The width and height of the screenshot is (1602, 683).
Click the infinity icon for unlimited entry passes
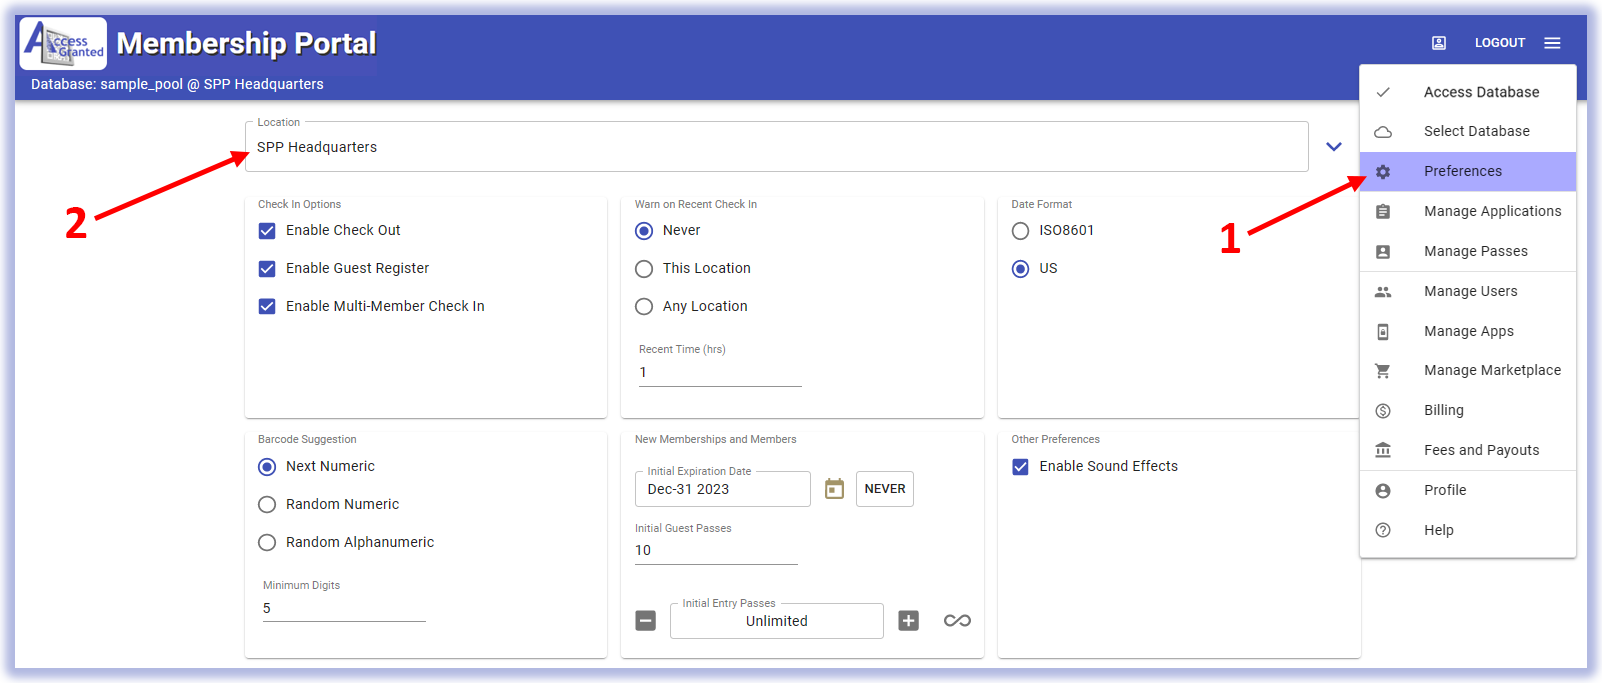click(957, 621)
